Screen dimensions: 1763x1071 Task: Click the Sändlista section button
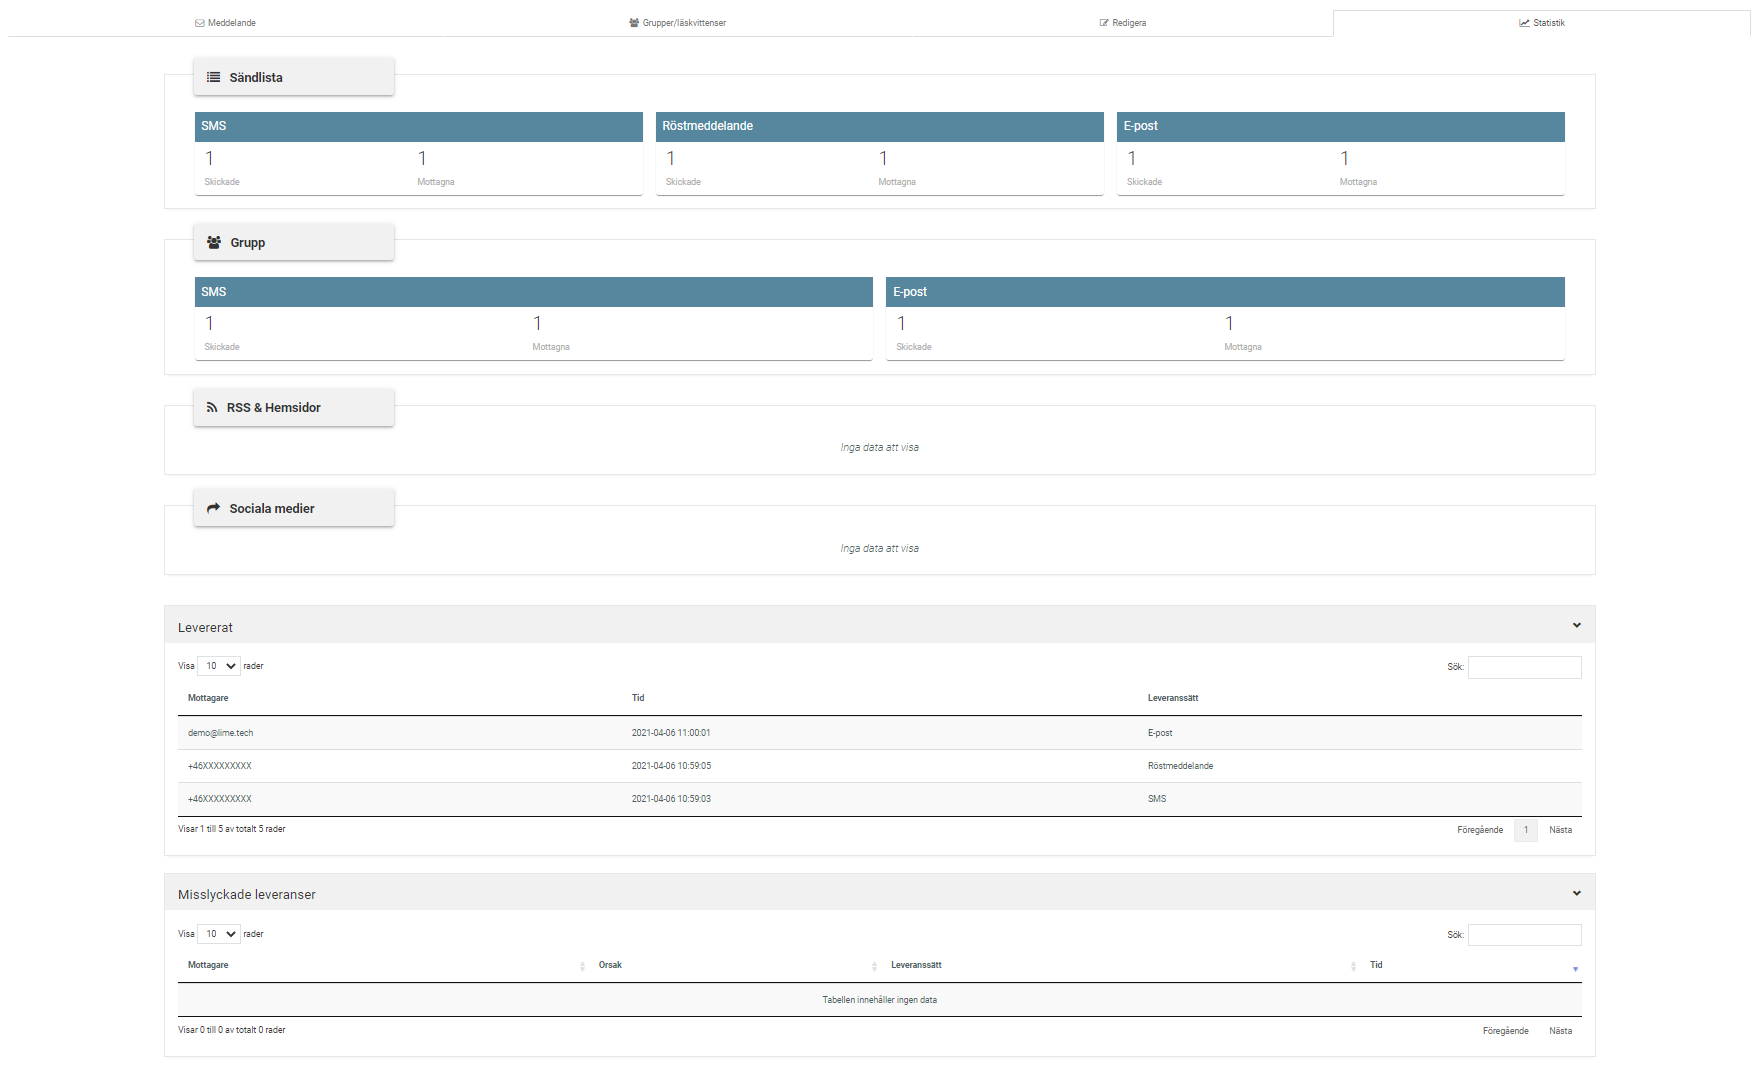pyautogui.click(x=294, y=77)
